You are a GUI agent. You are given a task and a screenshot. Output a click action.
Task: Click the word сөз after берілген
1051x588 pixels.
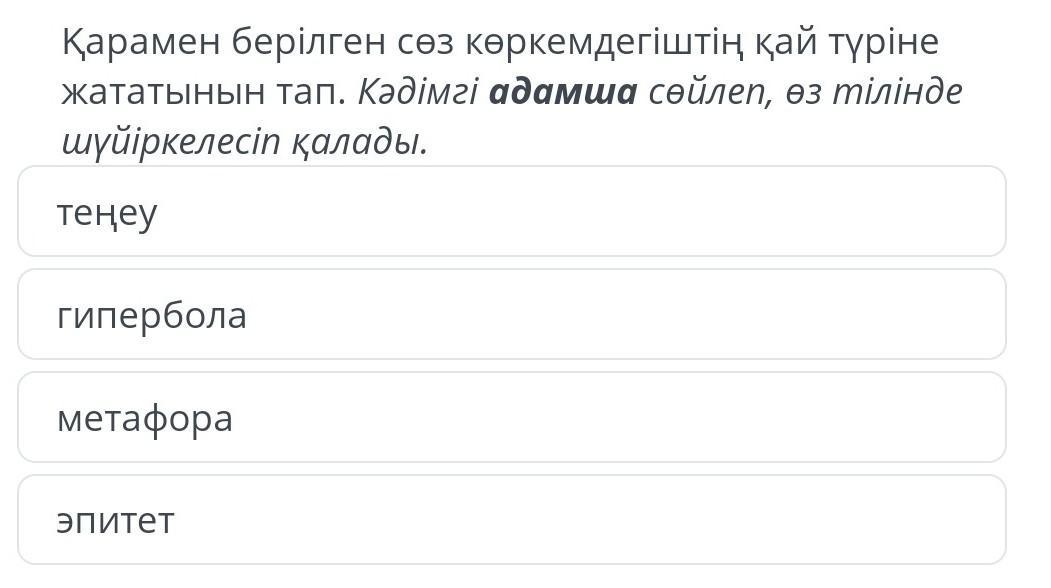[426, 44]
